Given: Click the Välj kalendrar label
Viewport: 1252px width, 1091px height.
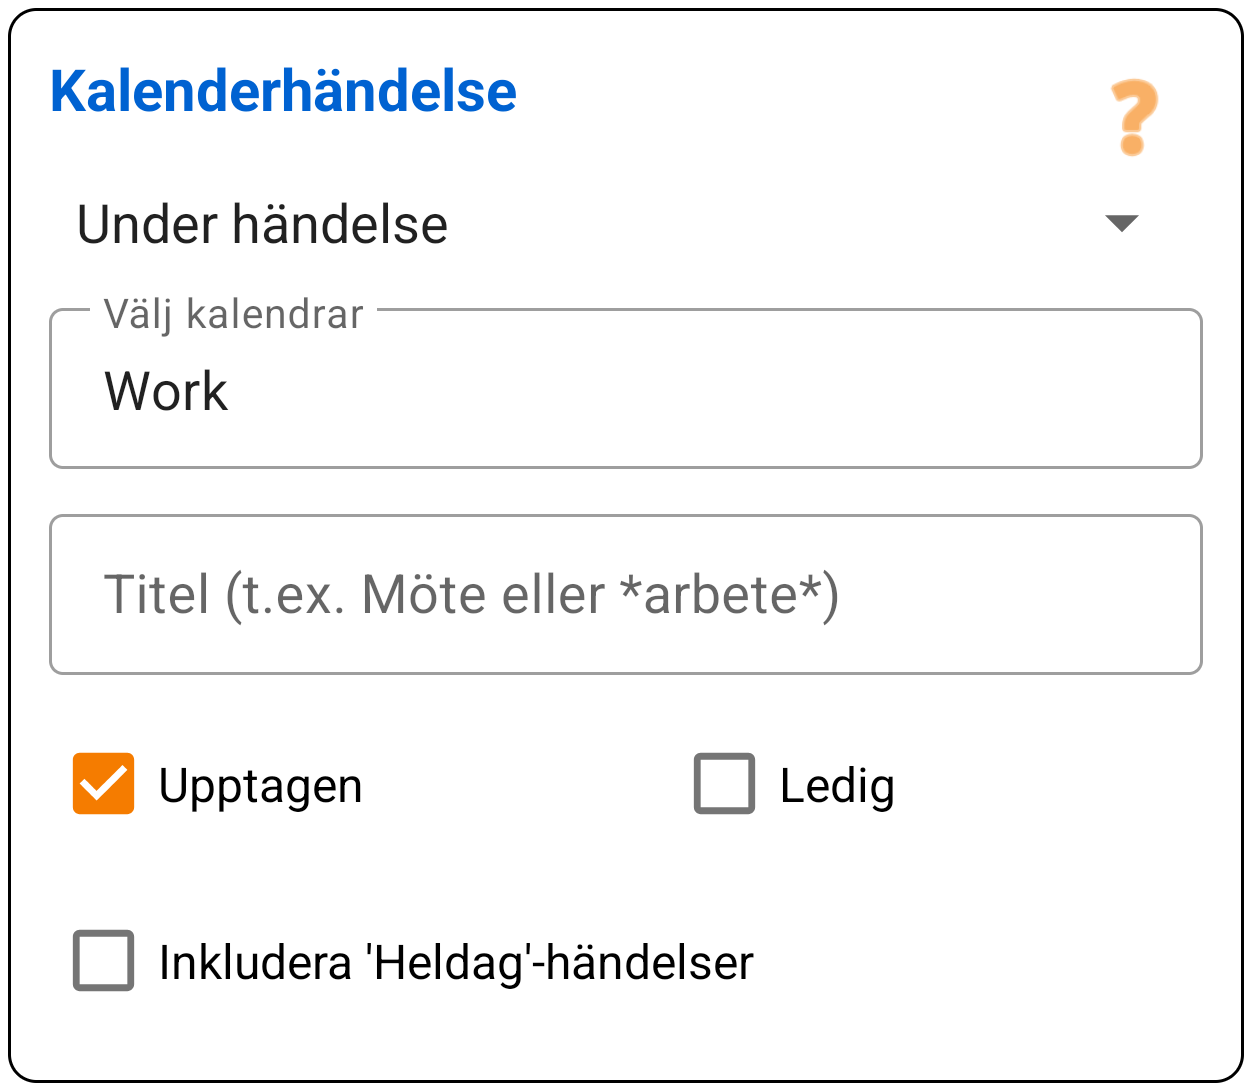Looking at the screenshot, I should point(231,313).
